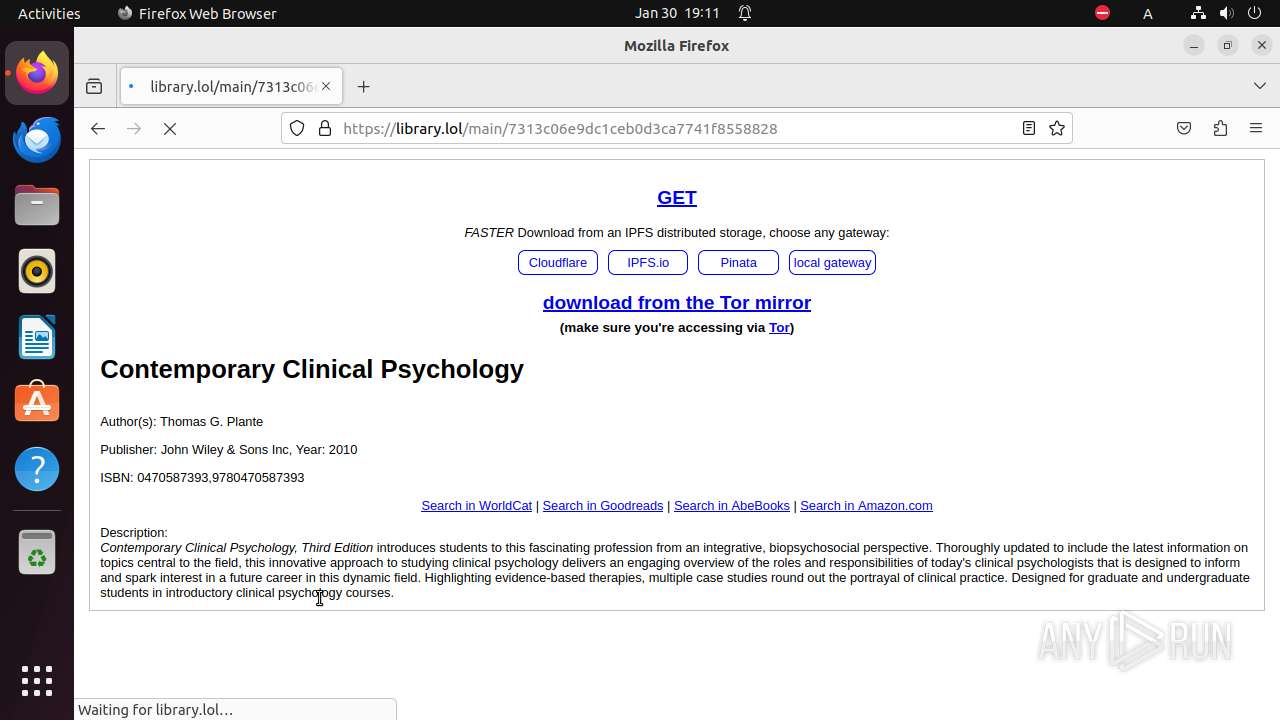Search in Amazon.com link

pyautogui.click(x=866, y=506)
